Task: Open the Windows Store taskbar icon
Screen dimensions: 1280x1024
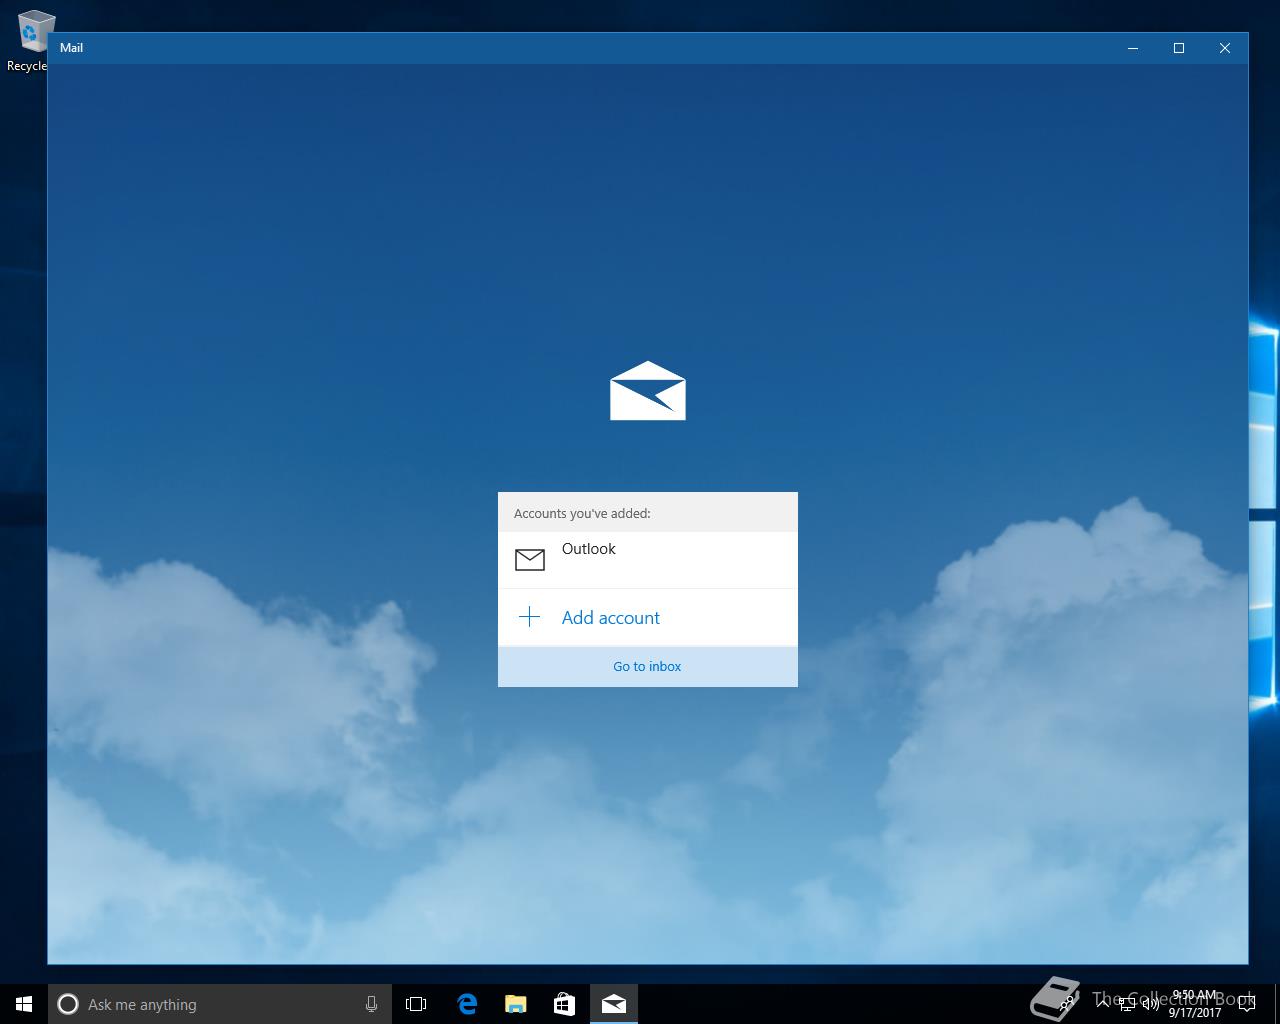Action: pyautogui.click(x=564, y=1004)
